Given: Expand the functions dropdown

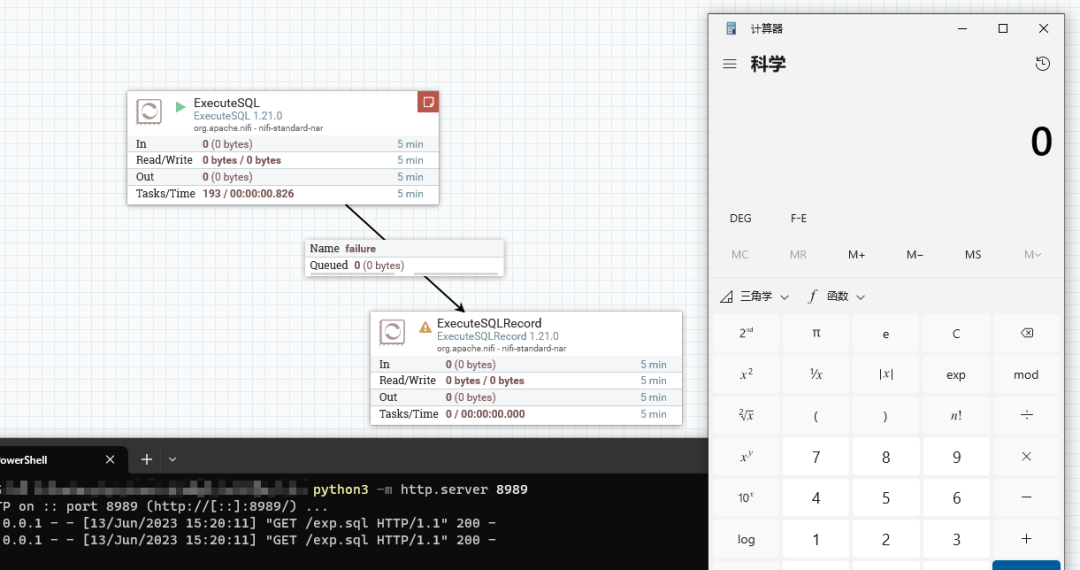Looking at the screenshot, I should 836,296.
